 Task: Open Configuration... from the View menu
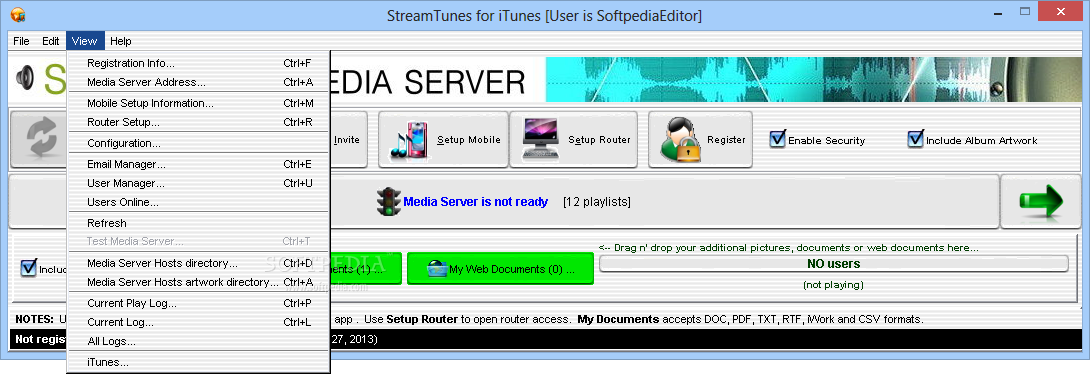pos(198,143)
